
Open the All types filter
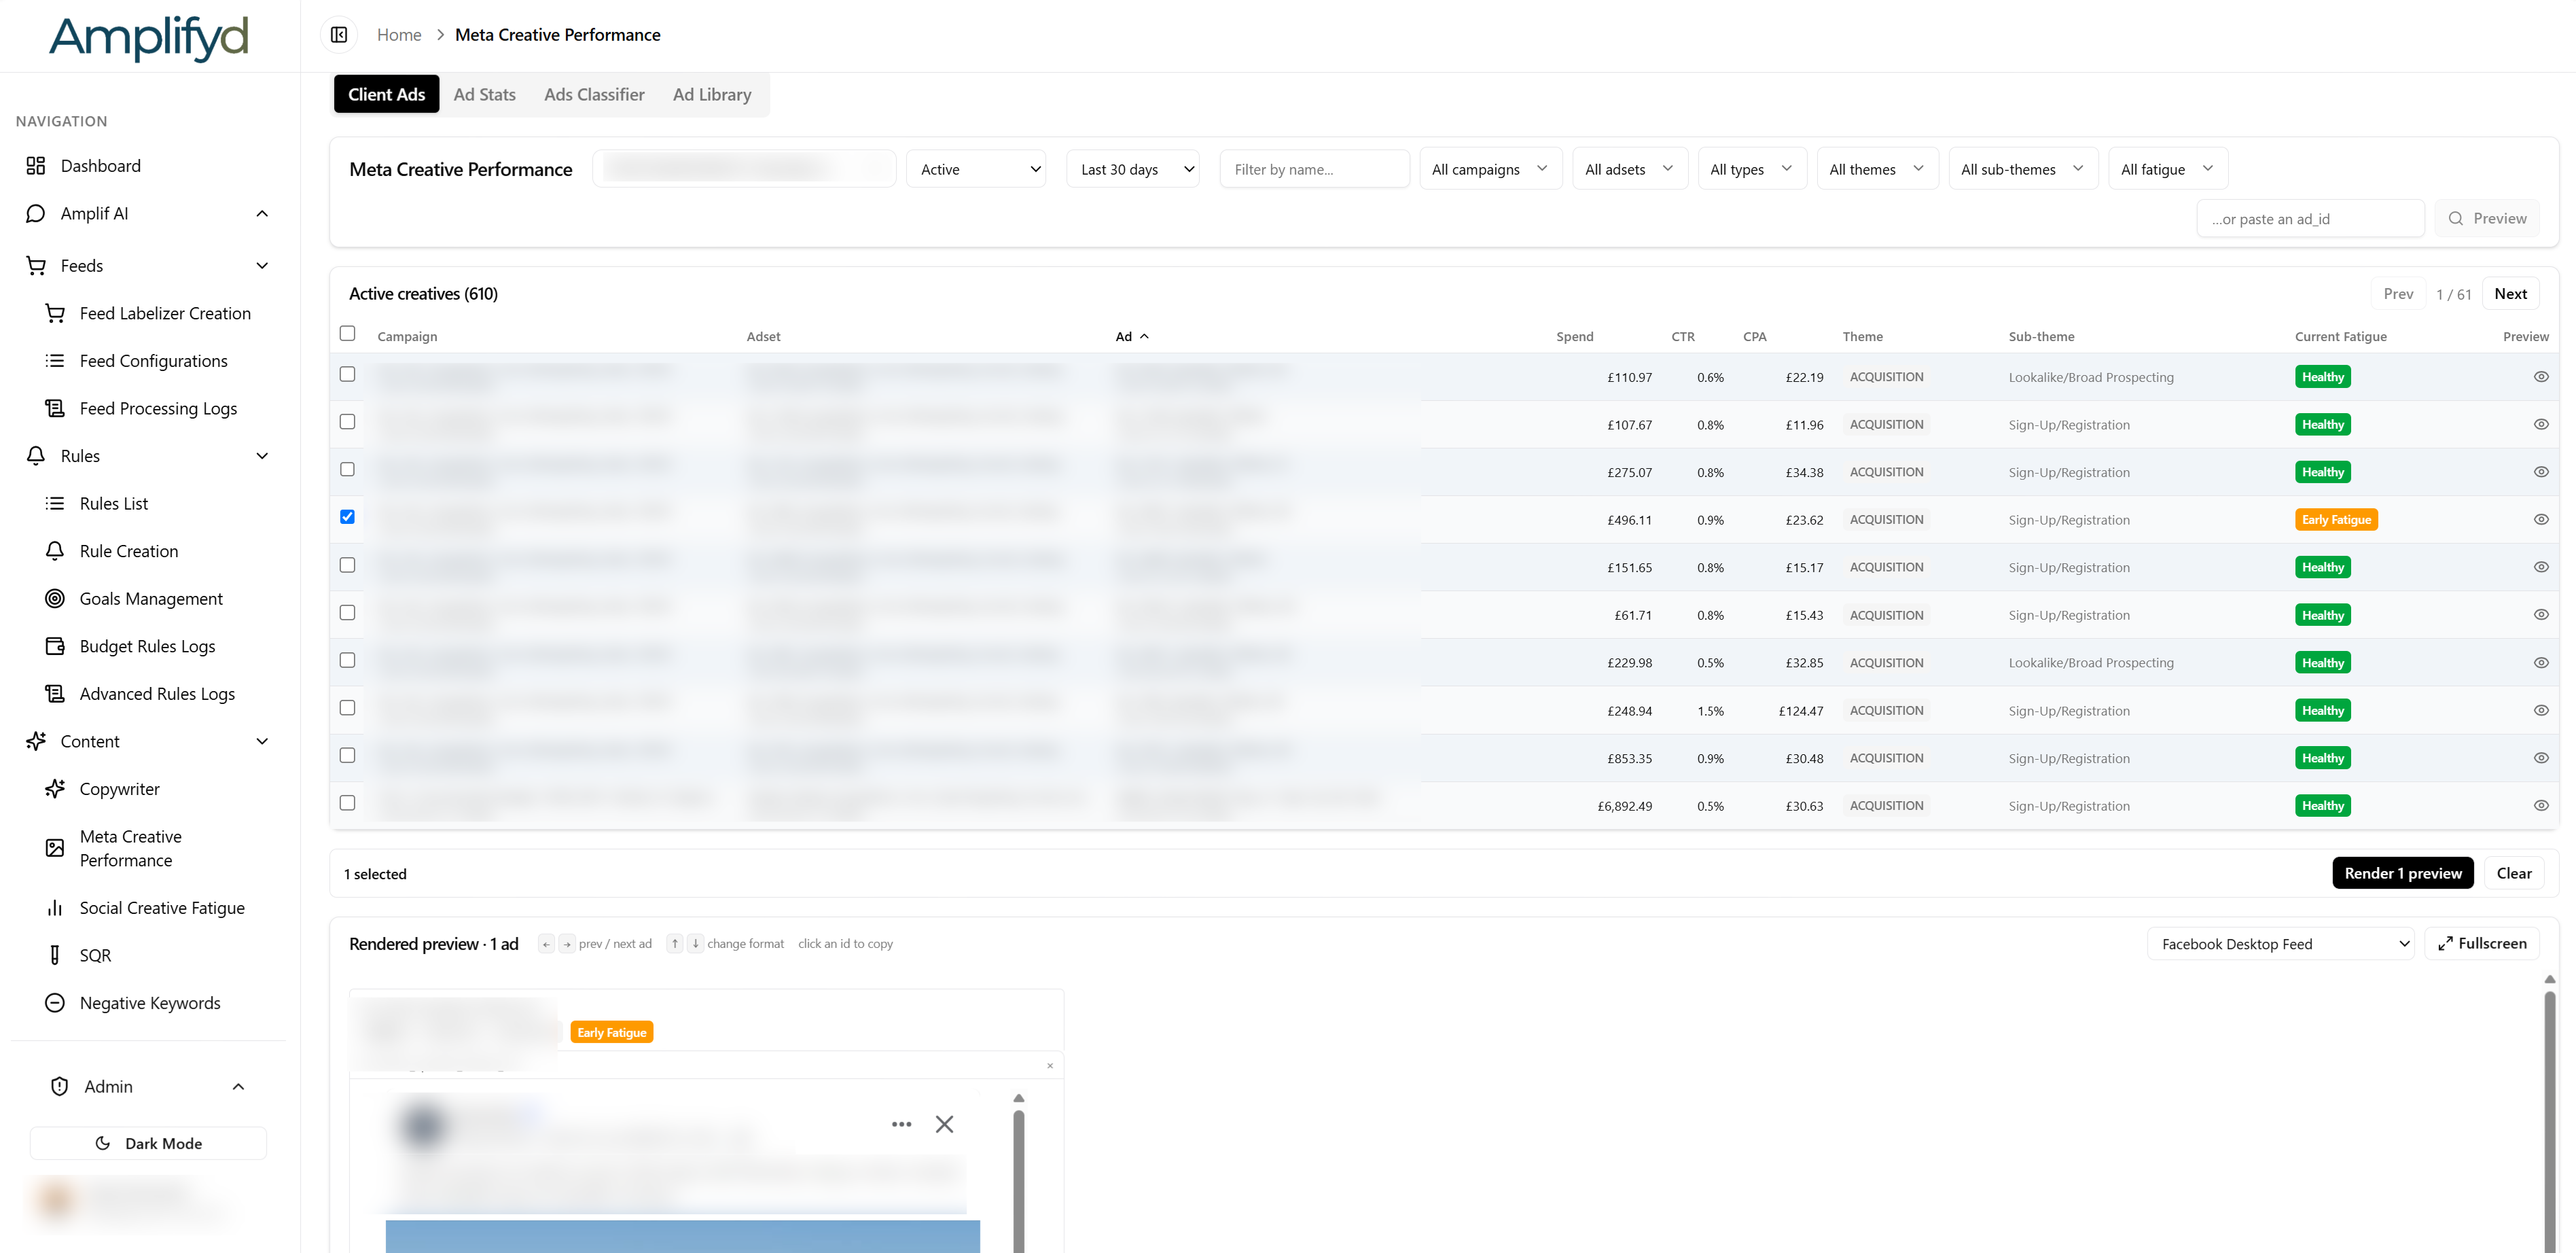coord(1752,169)
